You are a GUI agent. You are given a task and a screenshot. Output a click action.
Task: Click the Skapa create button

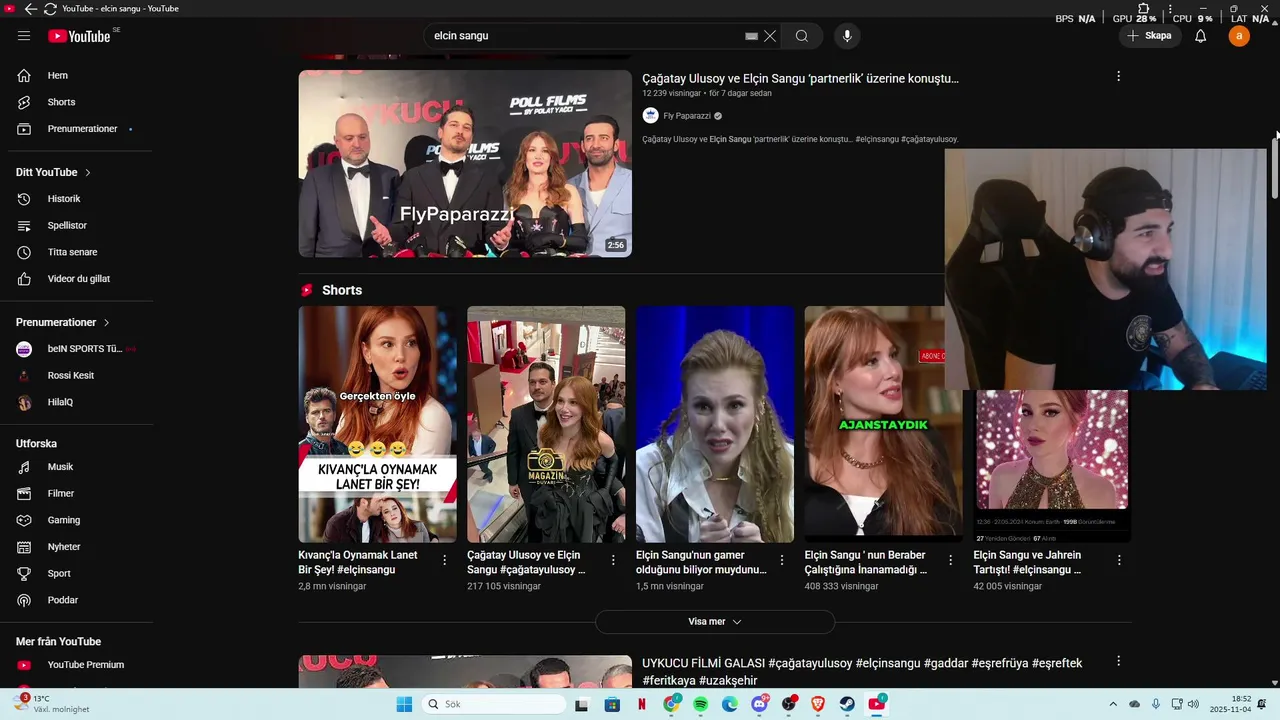(x=1149, y=36)
